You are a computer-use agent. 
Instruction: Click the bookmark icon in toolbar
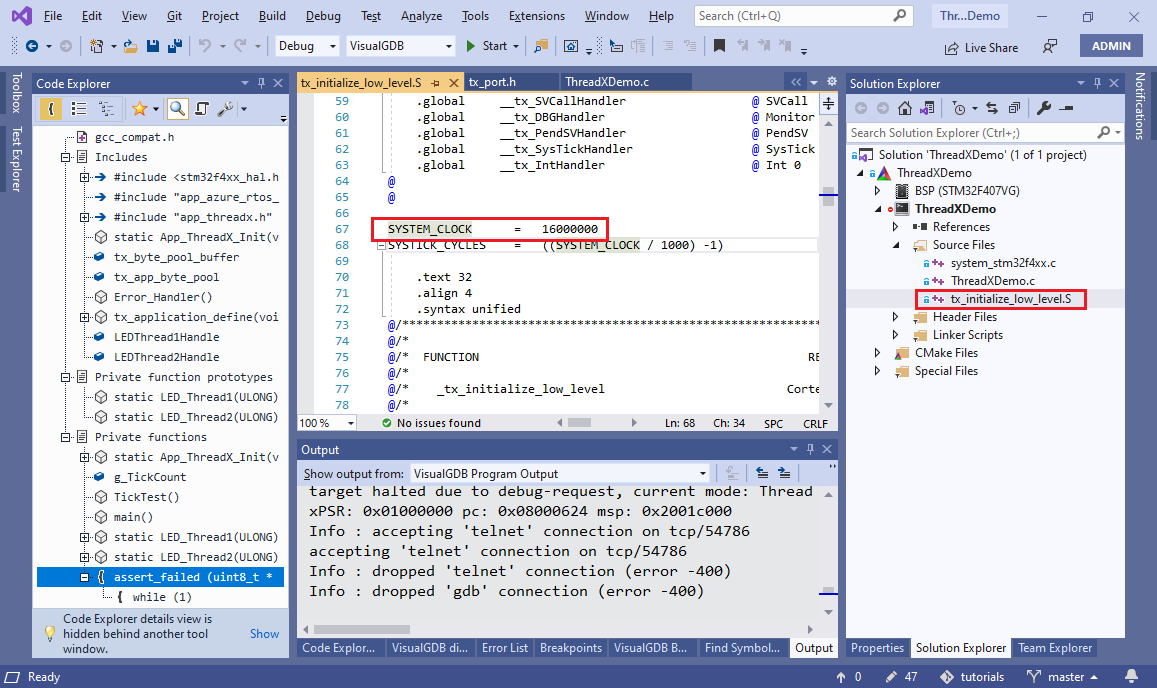point(719,46)
